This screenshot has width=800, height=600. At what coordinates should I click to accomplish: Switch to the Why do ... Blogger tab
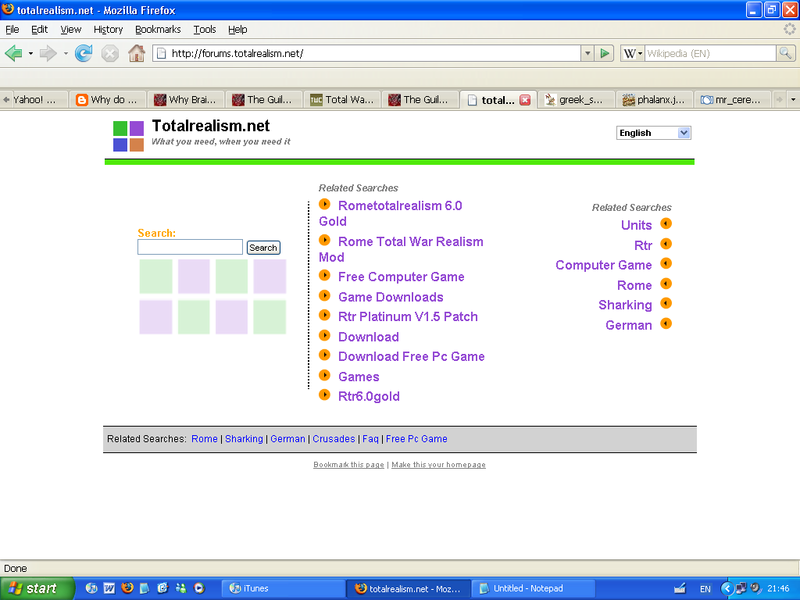(108, 100)
